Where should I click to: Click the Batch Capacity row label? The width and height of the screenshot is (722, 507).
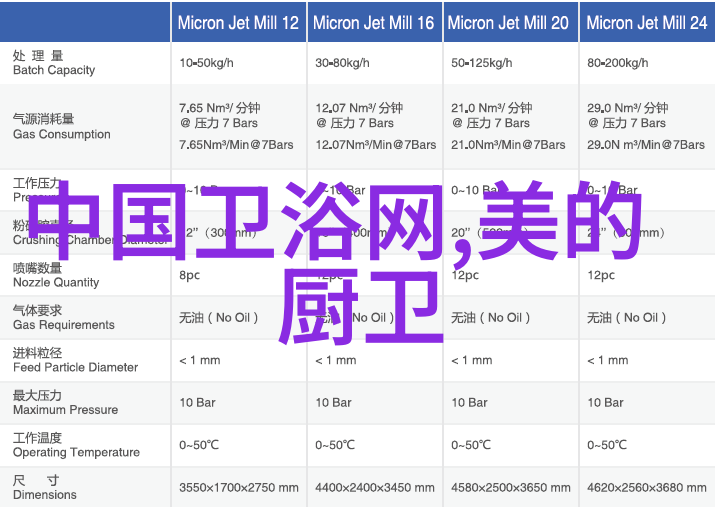[54, 63]
